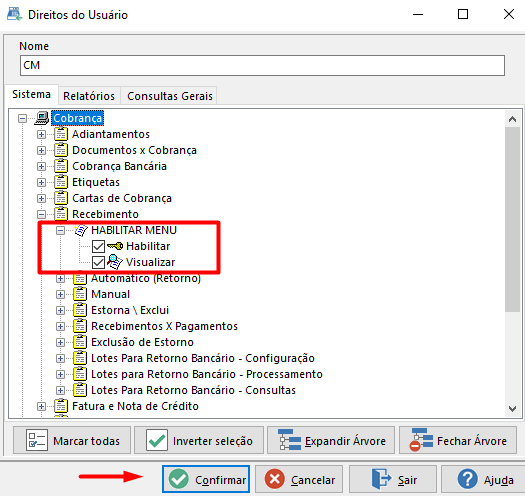Click the Documentos x Cobrança notepad icon
The image size is (525, 496).
coord(61,150)
